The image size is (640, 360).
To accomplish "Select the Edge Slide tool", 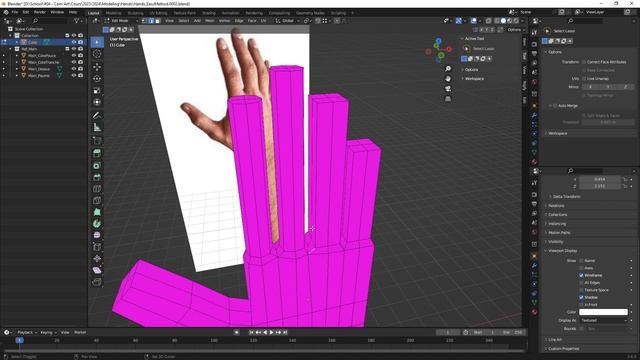I will click(97, 247).
